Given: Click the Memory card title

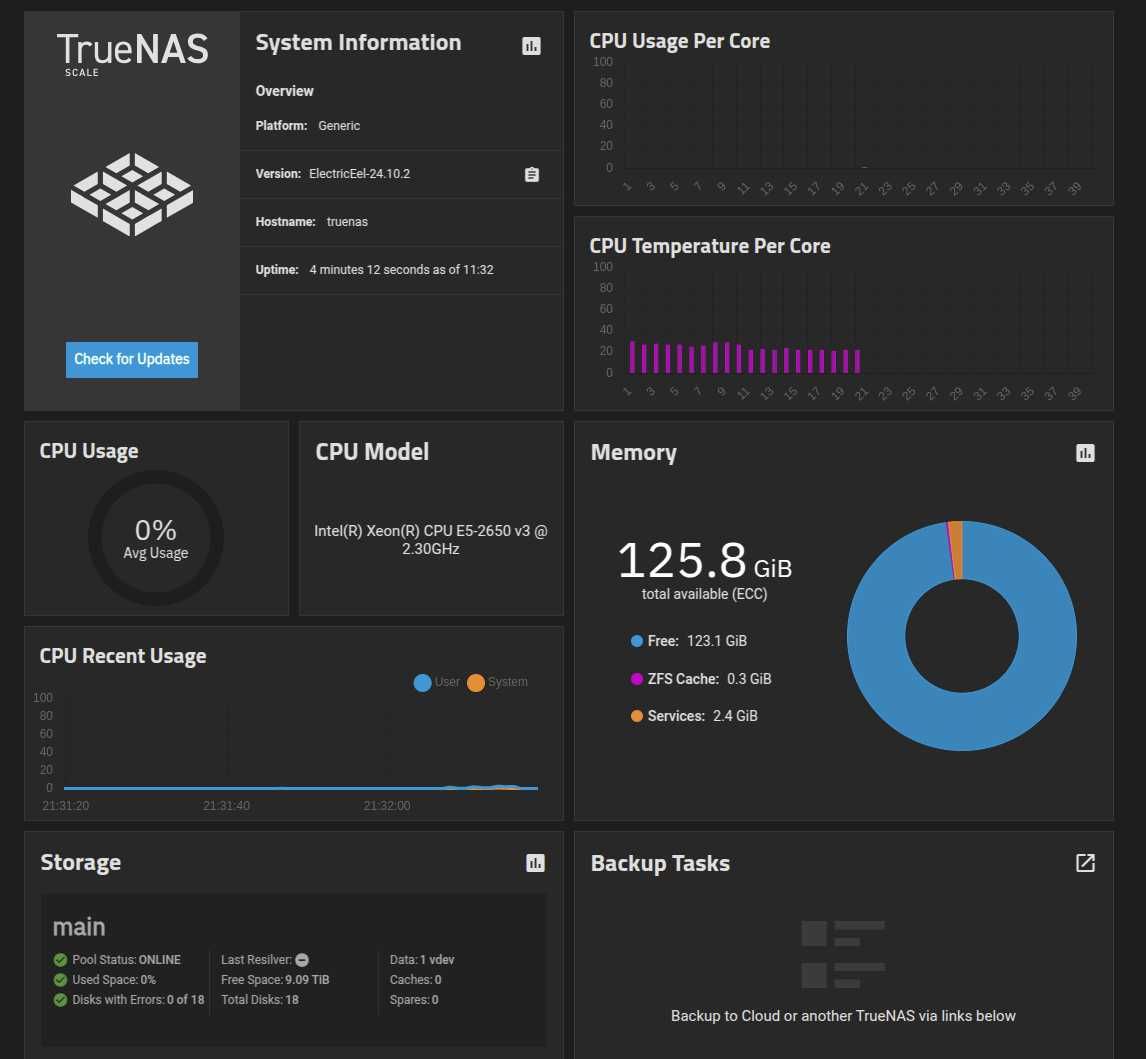Looking at the screenshot, I should point(634,453).
